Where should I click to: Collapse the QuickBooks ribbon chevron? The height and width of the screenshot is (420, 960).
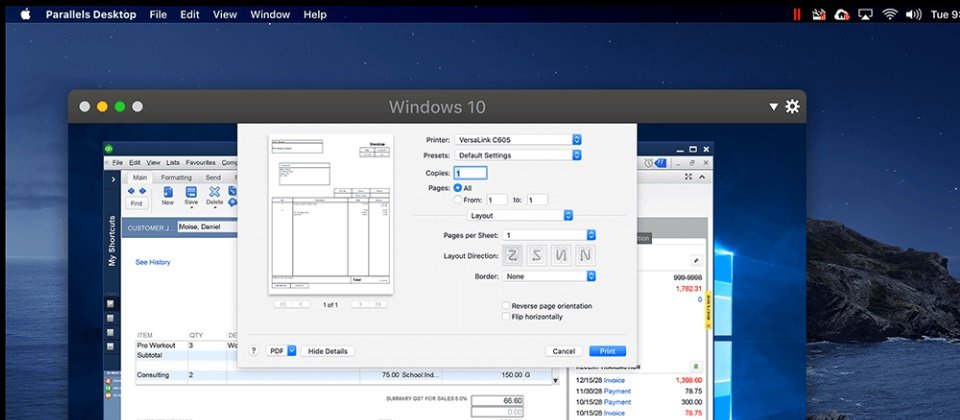[x=702, y=177]
